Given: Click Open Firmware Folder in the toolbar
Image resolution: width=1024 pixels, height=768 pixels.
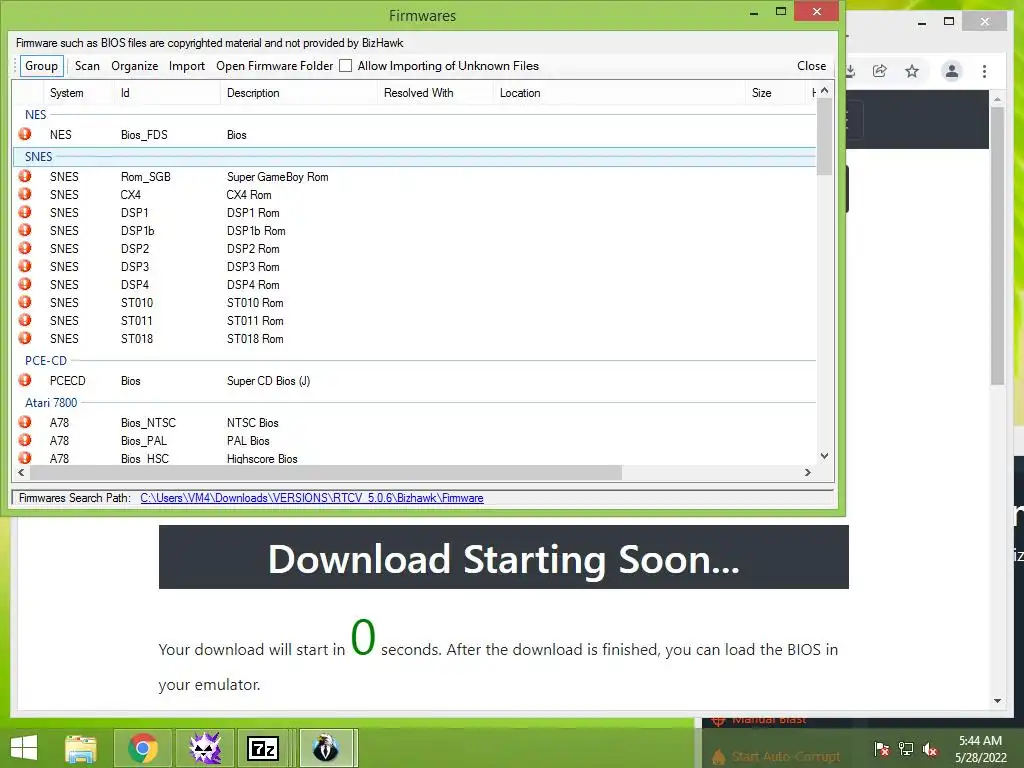Looking at the screenshot, I should click(x=274, y=66).
